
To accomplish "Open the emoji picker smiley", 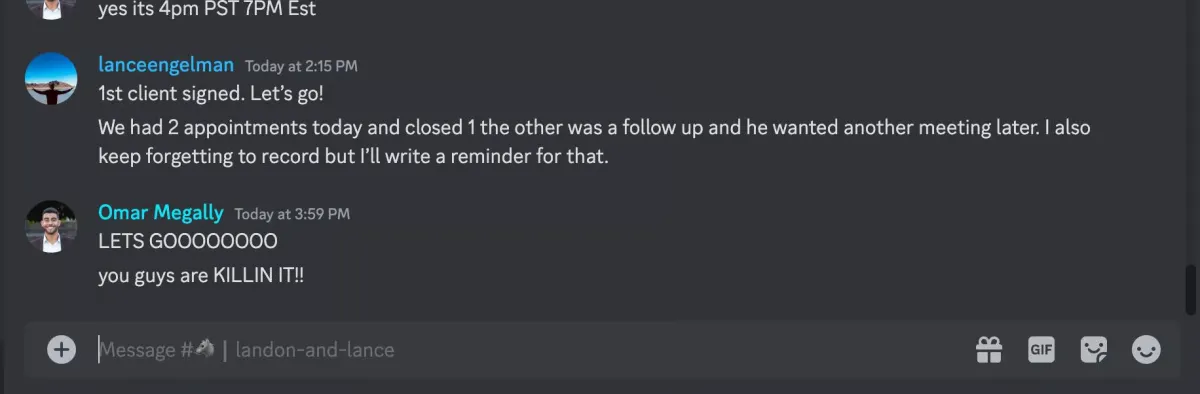I will pos(1146,349).
